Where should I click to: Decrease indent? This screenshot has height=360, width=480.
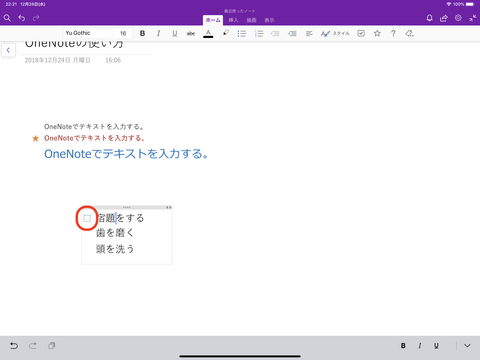(275, 33)
